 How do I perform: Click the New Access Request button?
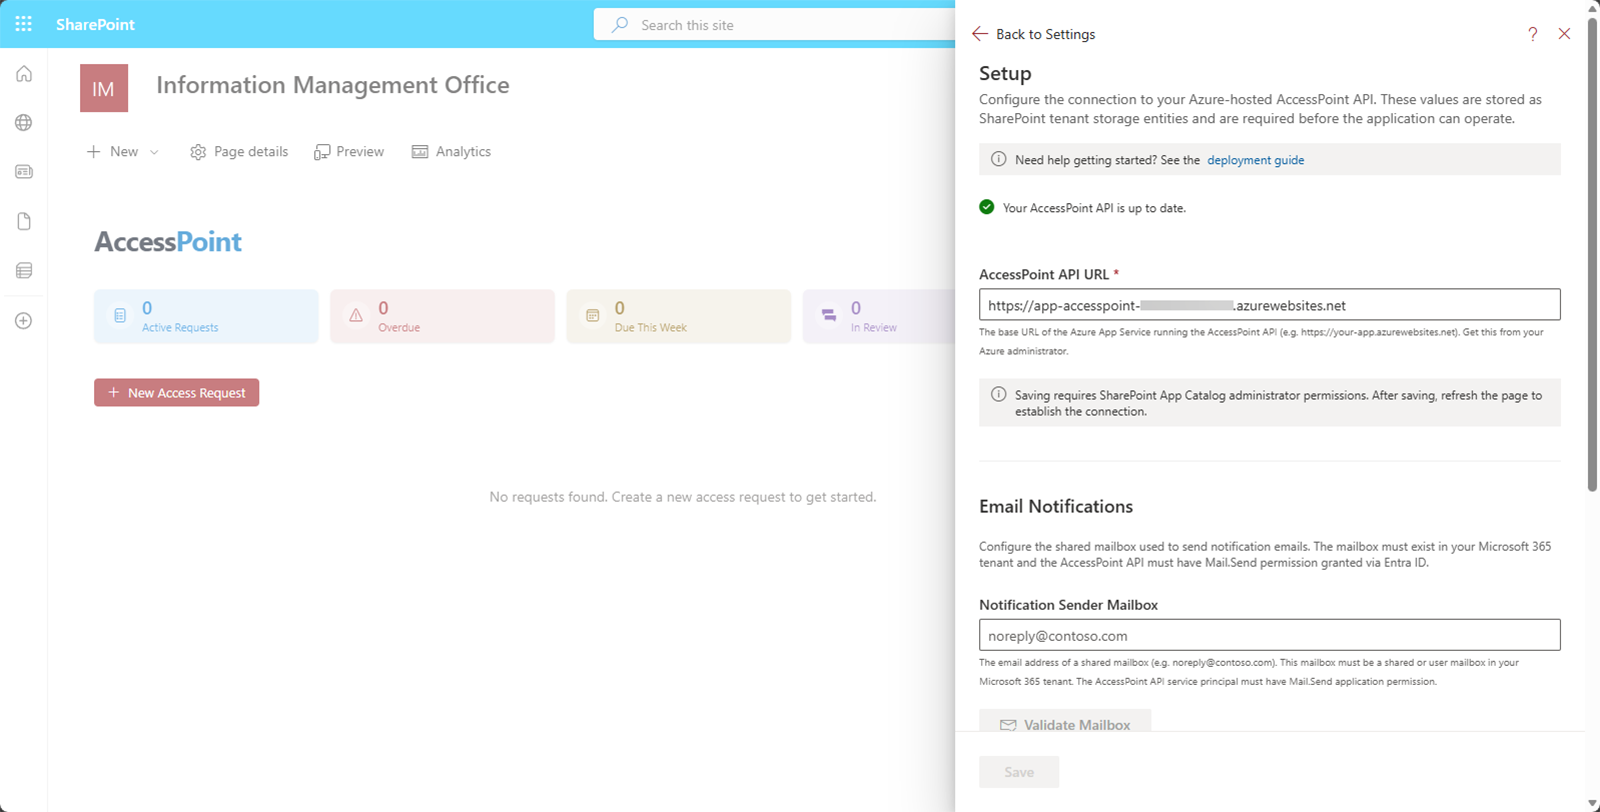click(177, 393)
